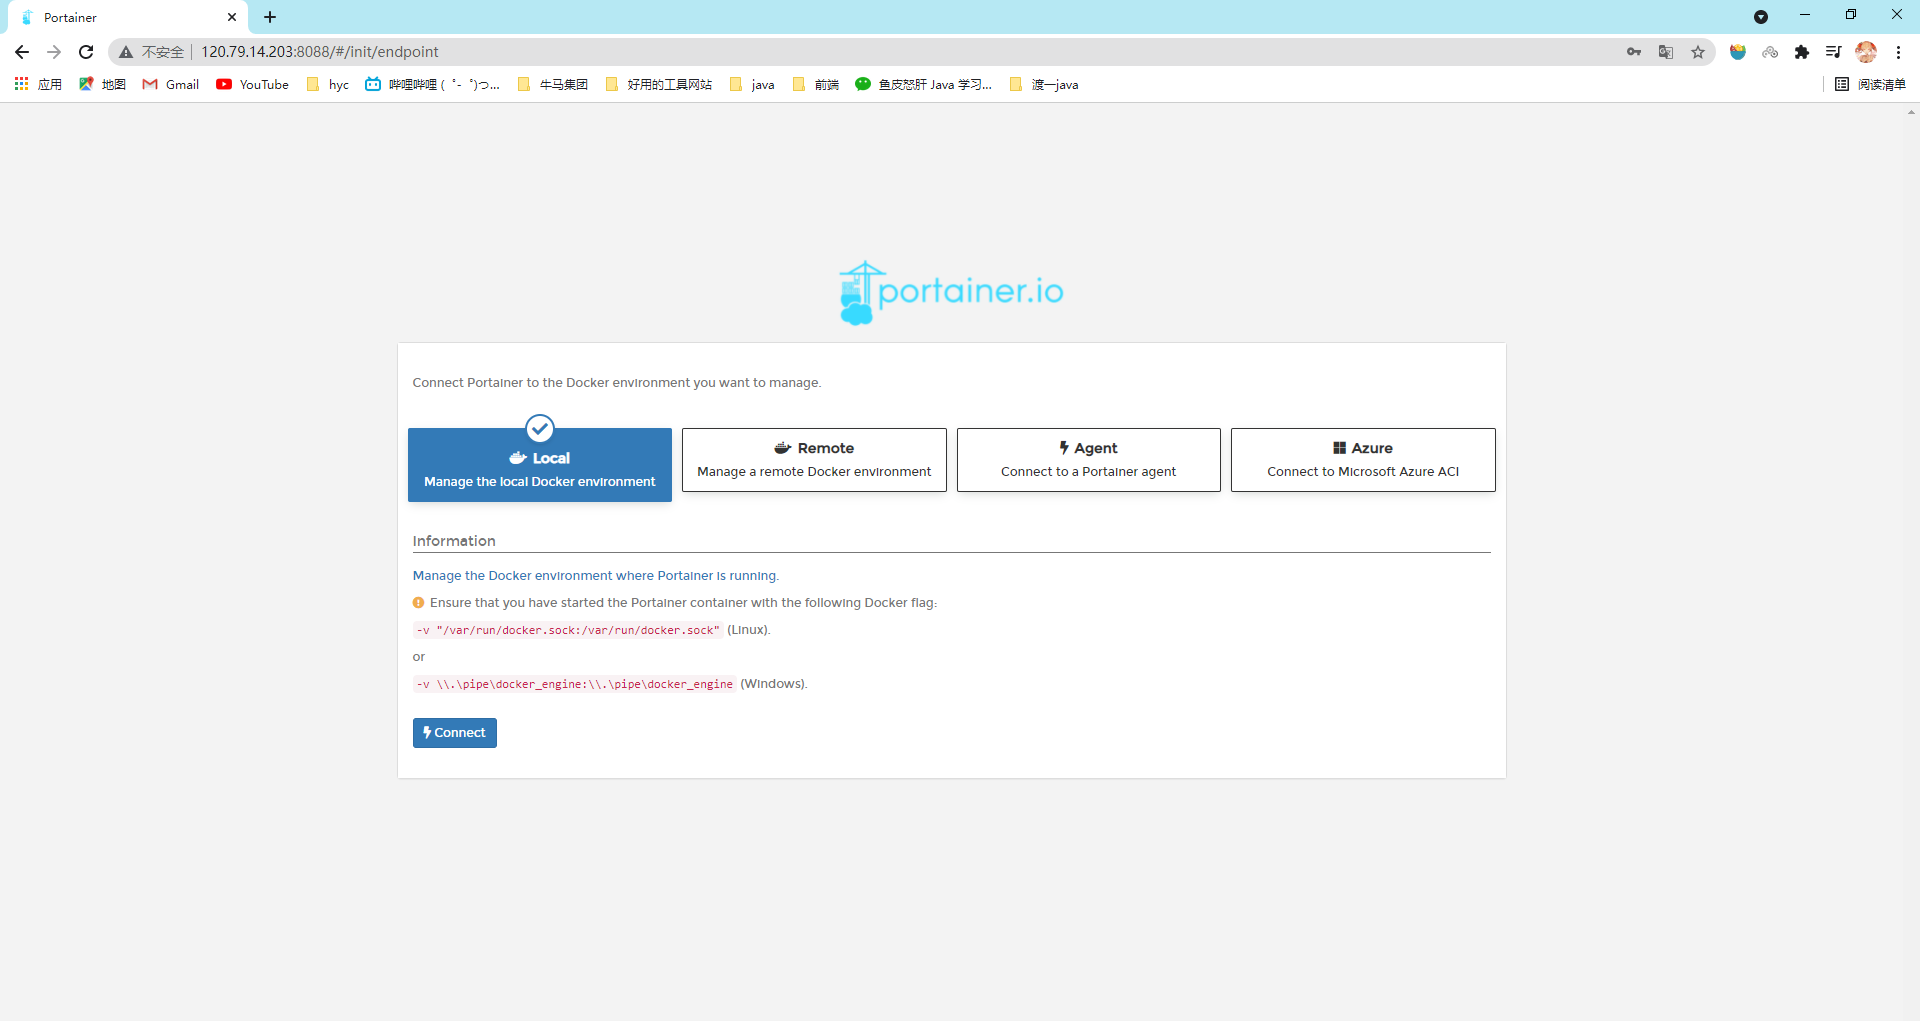1920x1021 pixels.
Task: Reload the page with the refresh icon
Action: point(86,52)
